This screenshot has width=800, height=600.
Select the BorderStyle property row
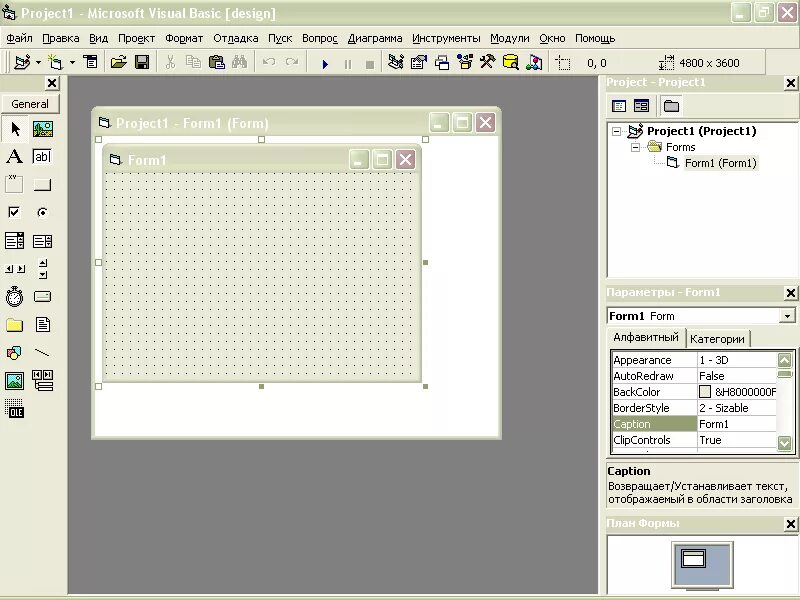694,408
